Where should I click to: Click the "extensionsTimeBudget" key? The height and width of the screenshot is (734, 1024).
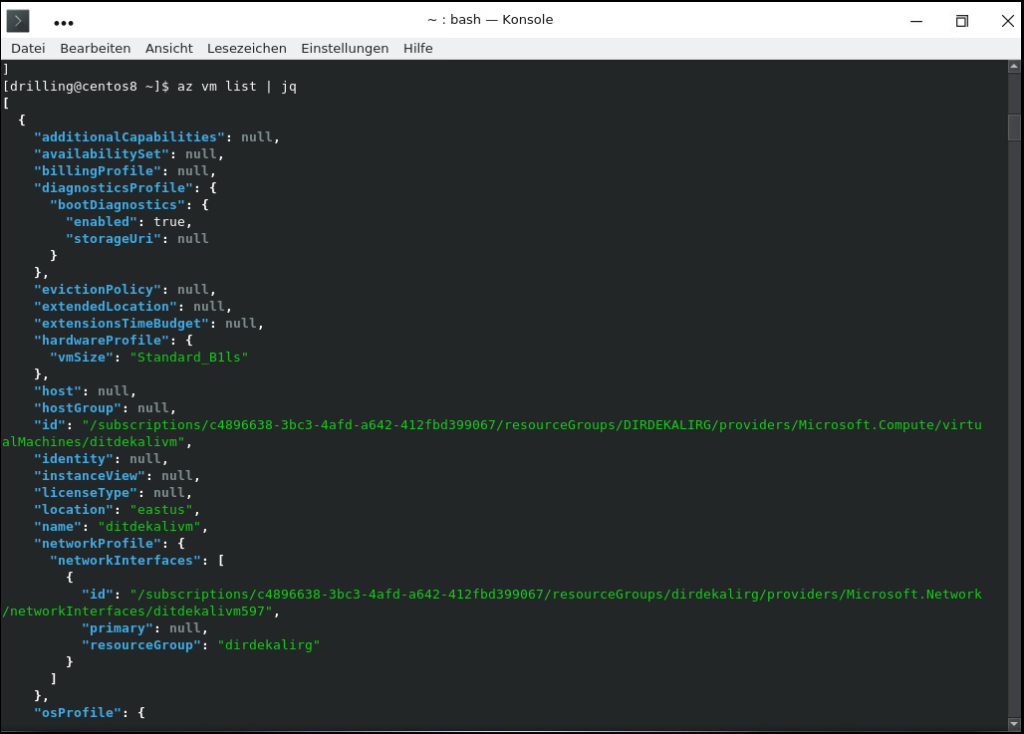(x=121, y=323)
